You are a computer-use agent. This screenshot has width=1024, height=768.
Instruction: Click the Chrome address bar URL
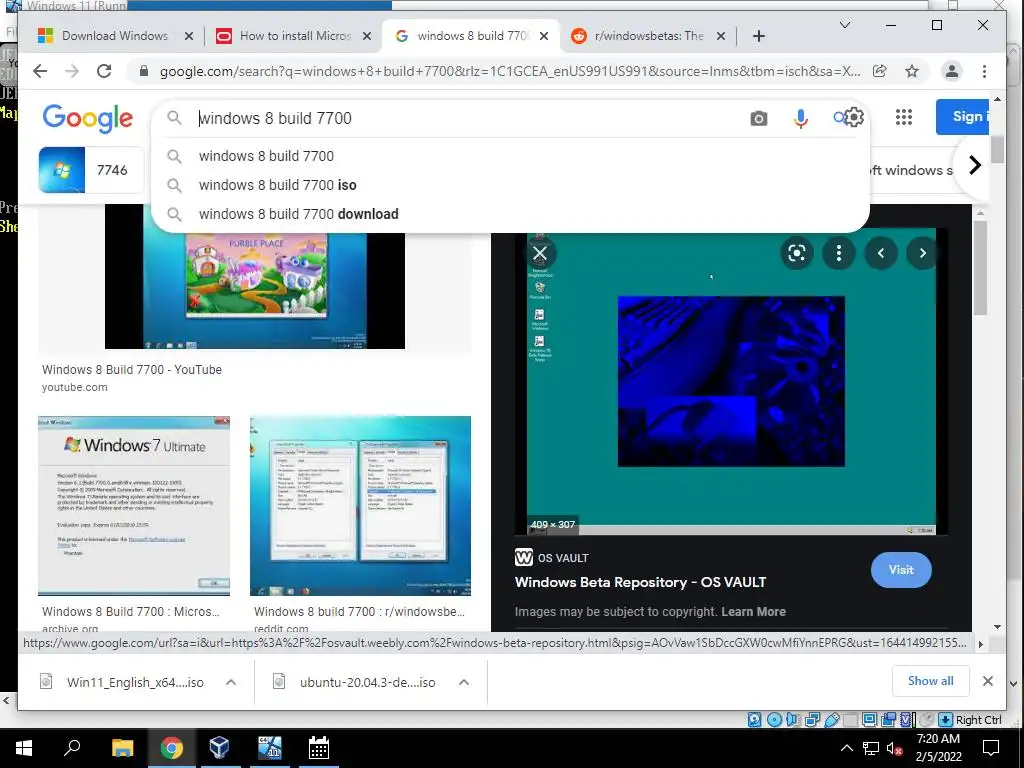pos(509,71)
